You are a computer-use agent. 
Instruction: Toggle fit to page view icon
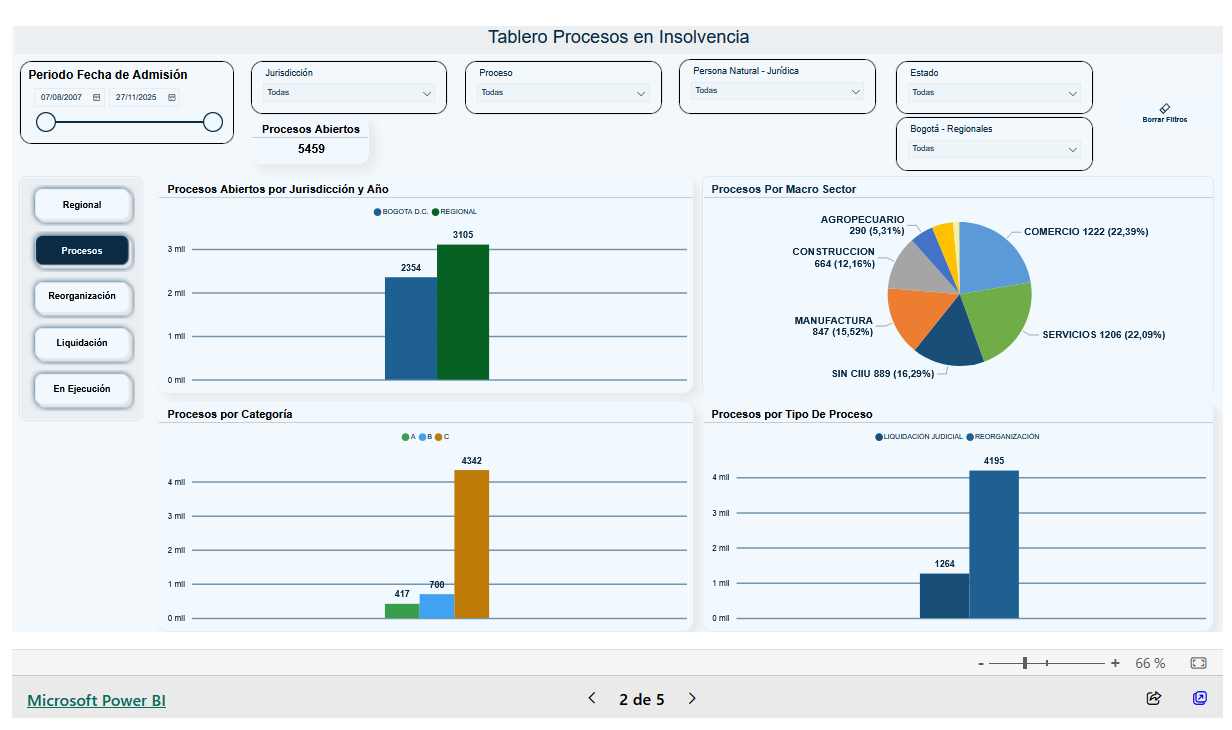(x=1199, y=663)
